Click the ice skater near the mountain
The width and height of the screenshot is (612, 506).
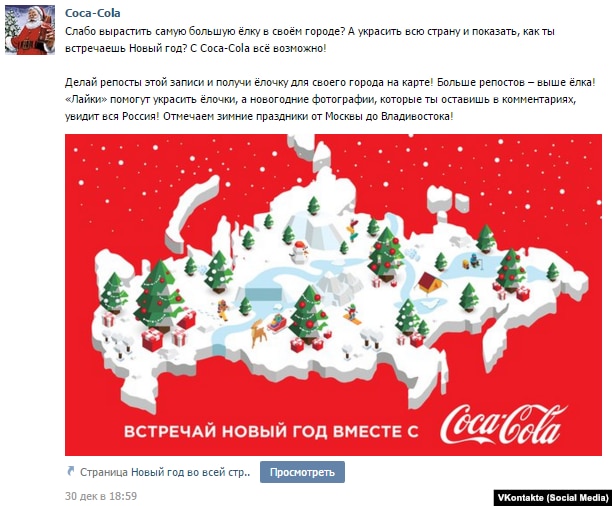point(353,230)
